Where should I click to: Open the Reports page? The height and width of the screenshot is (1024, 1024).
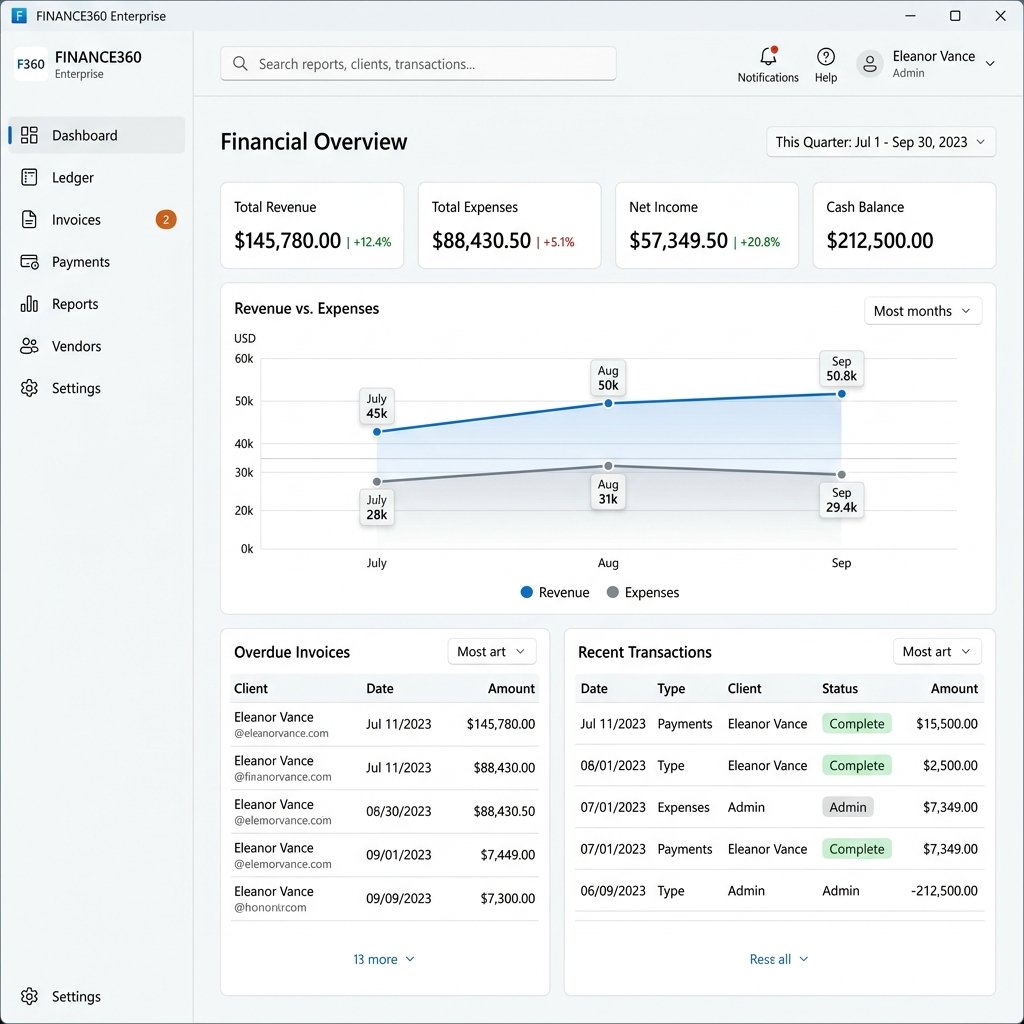click(x=97, y=304)
